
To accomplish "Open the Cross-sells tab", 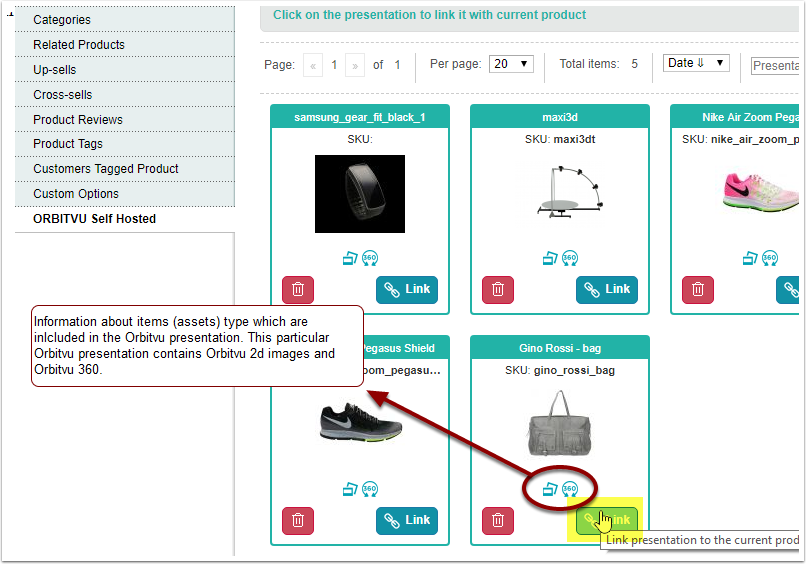I will click(x=125, y=95).
